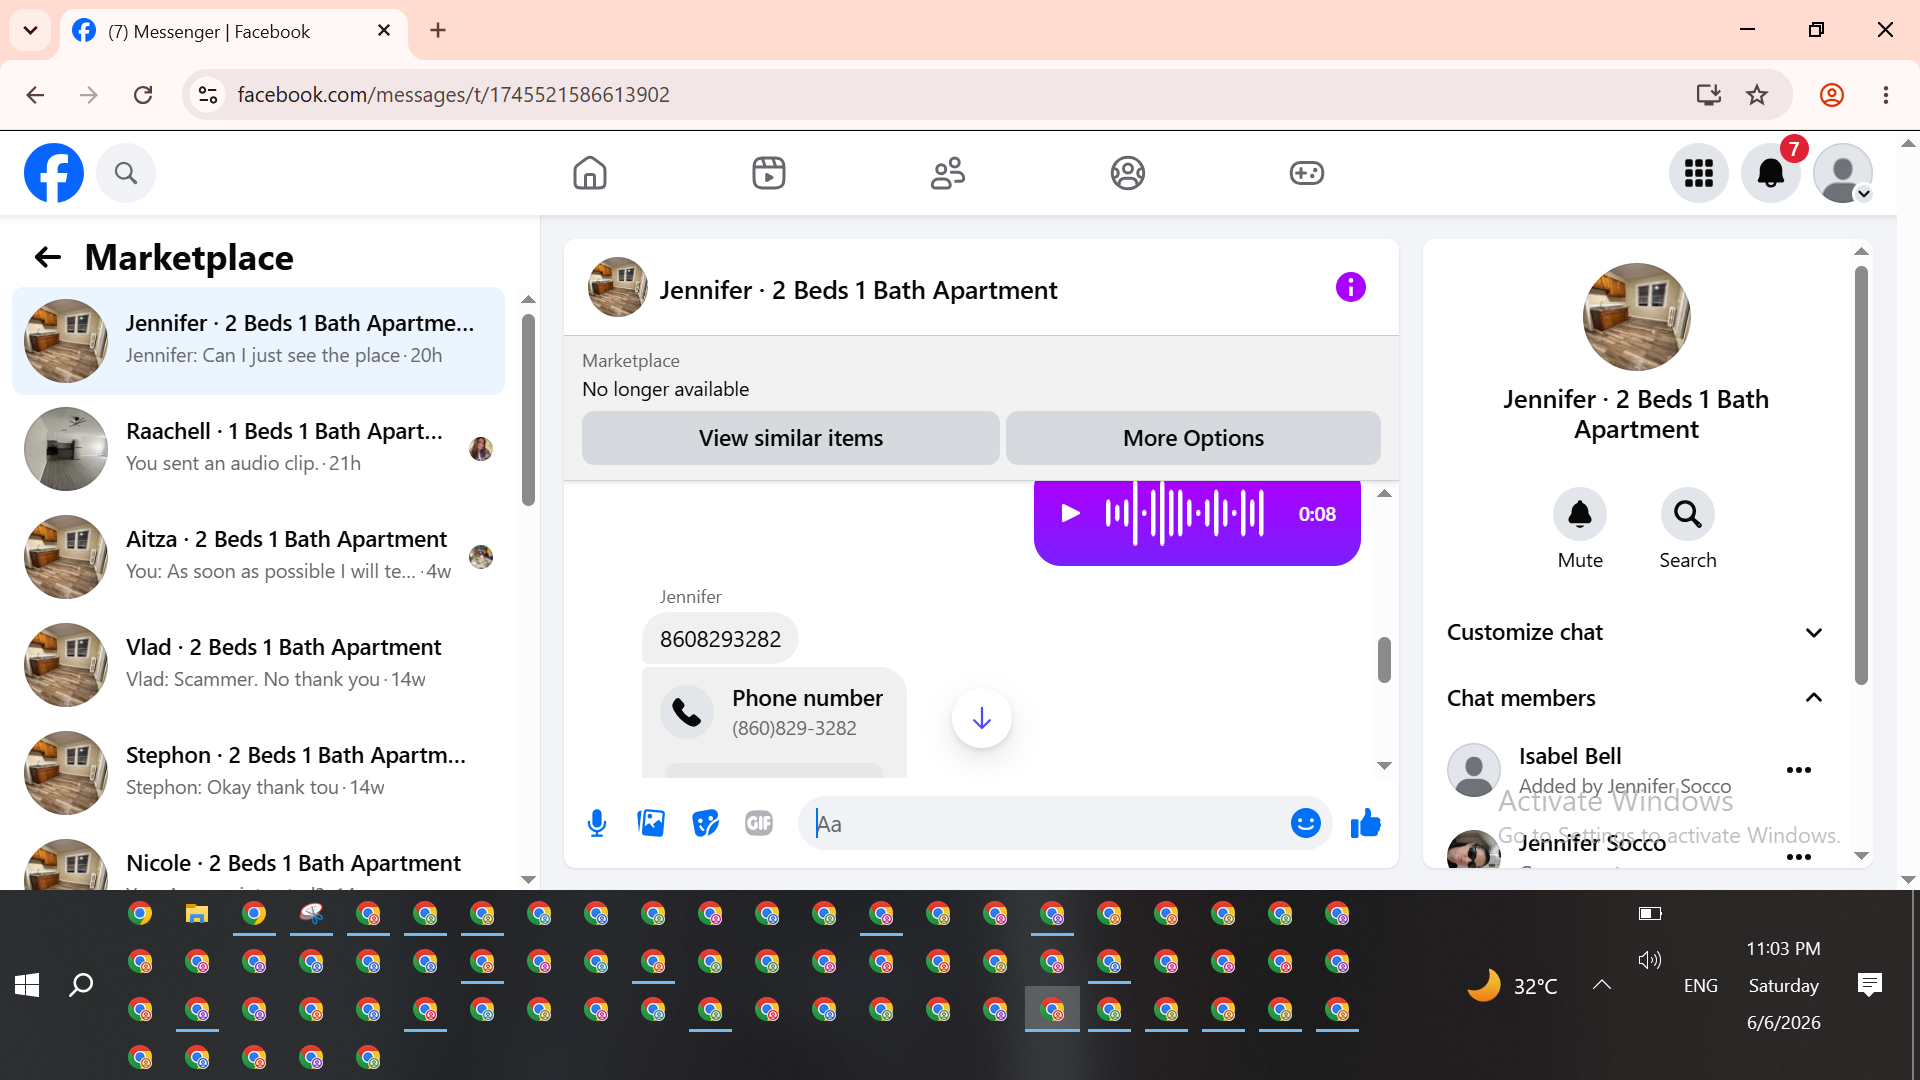Open the Friends icon
The image size is (1920, 1080).
click(948, 173)
